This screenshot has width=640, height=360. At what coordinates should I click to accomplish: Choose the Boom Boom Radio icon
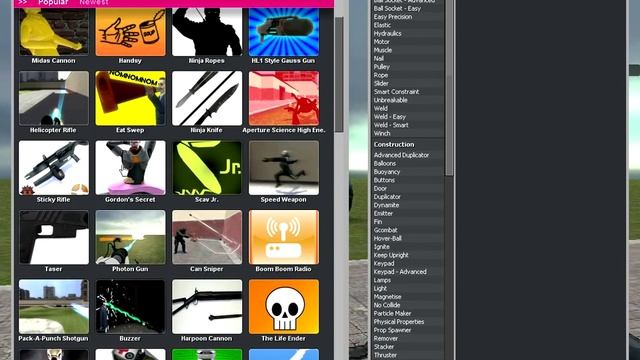(284, 237)
